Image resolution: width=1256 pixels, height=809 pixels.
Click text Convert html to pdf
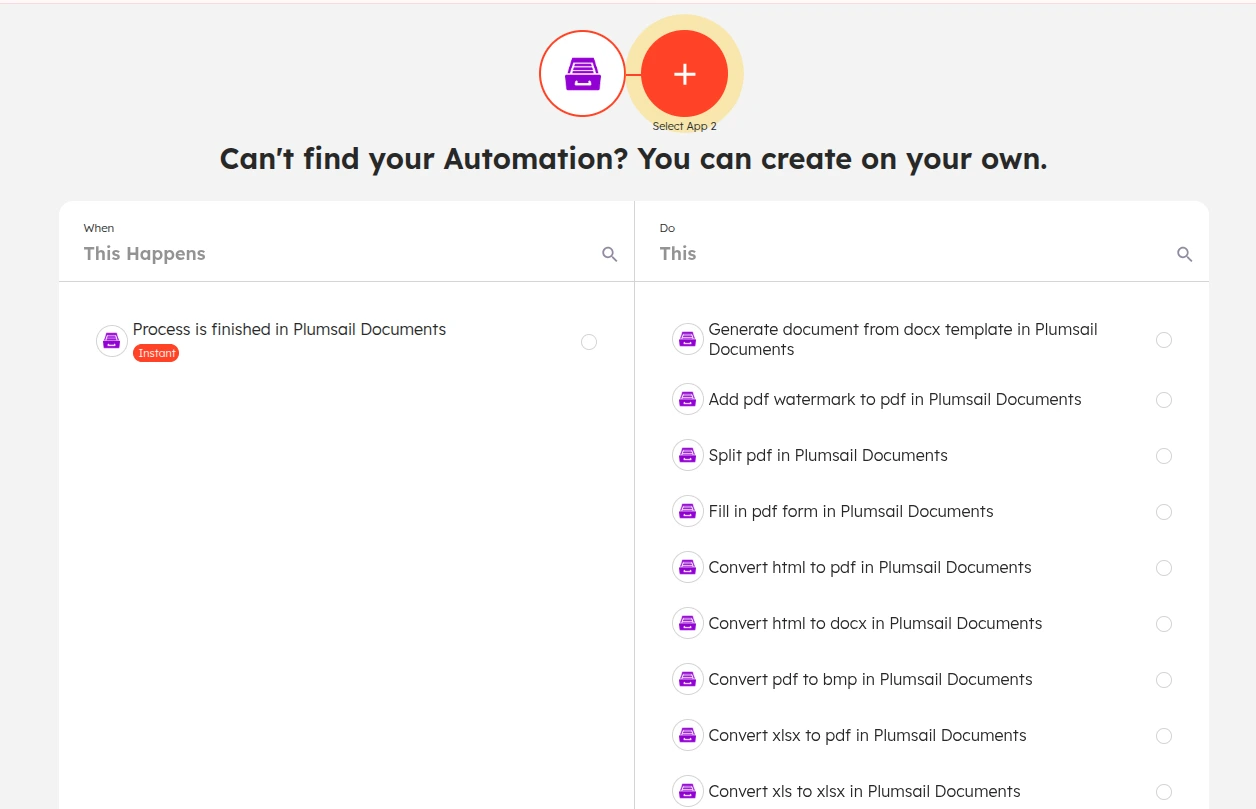pos(870,568)
